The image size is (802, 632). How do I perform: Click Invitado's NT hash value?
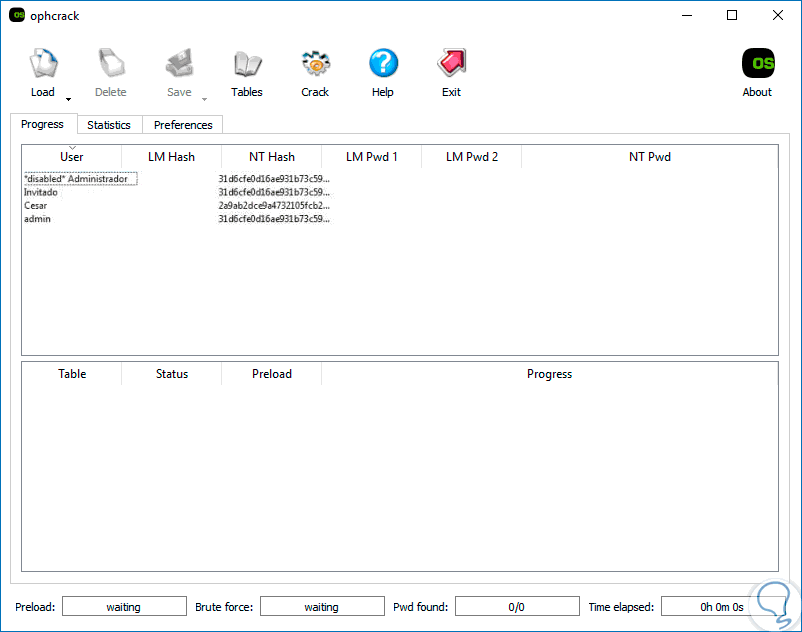[274, 192]
